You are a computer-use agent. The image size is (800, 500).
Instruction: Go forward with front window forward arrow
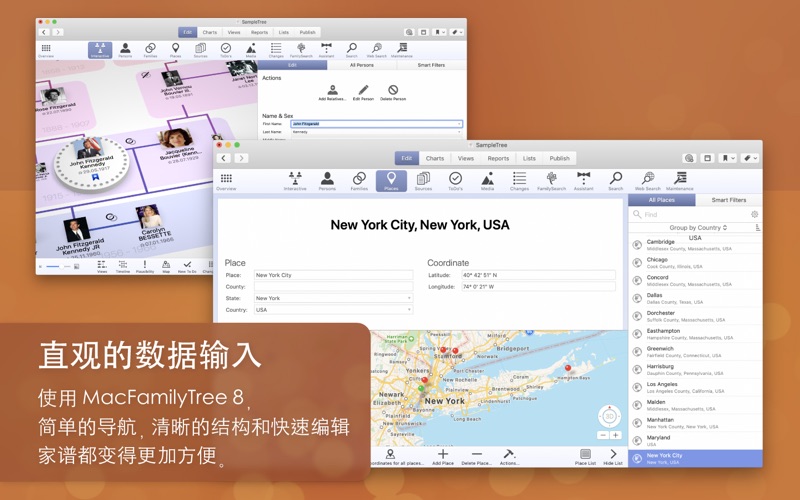241,158
